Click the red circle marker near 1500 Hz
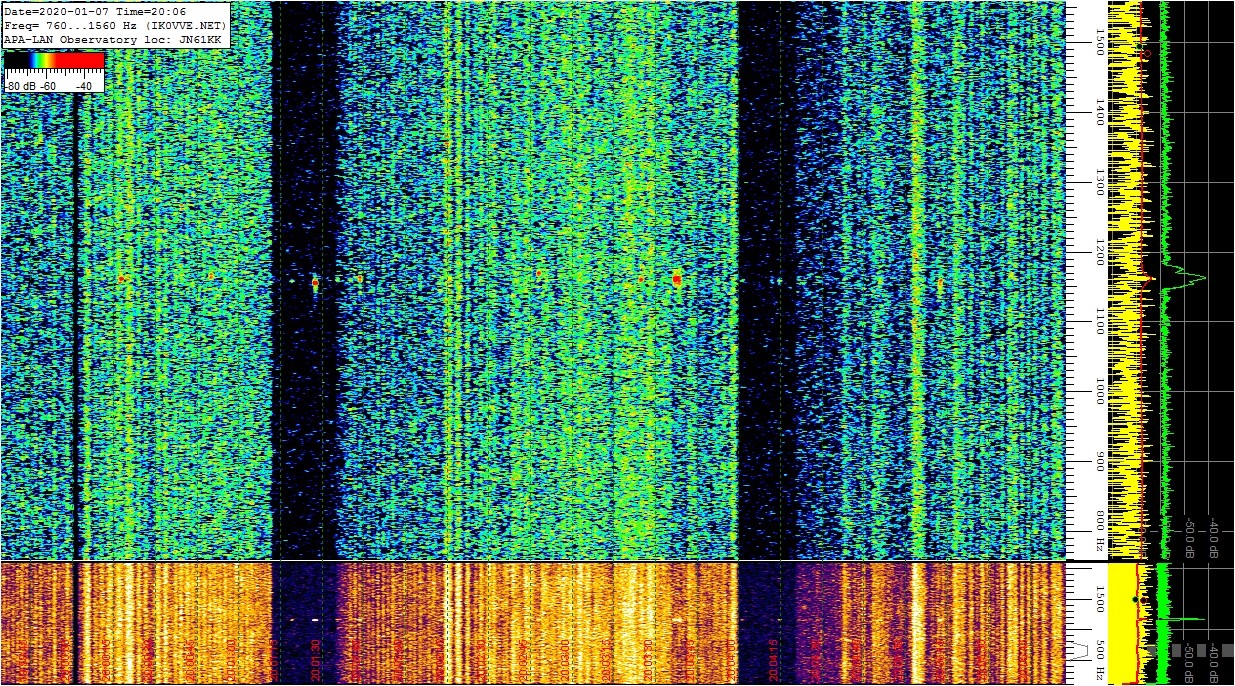1235x686 pixels. [1147, 53]
